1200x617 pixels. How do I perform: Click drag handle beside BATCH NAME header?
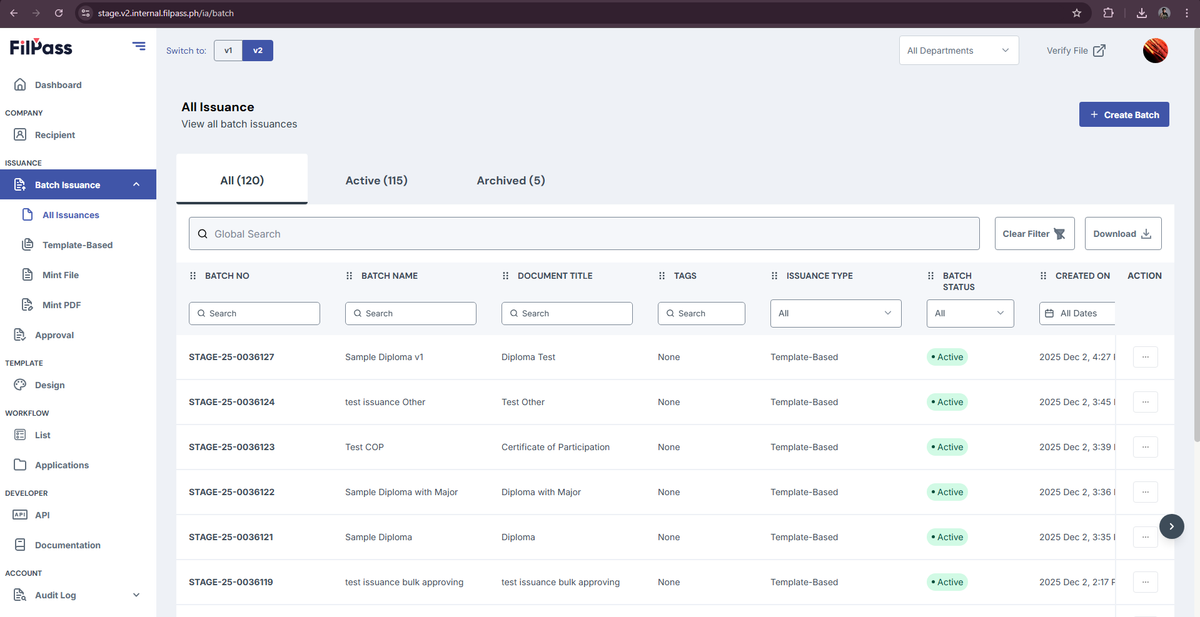pyautogui.click(x=349, y=276)
